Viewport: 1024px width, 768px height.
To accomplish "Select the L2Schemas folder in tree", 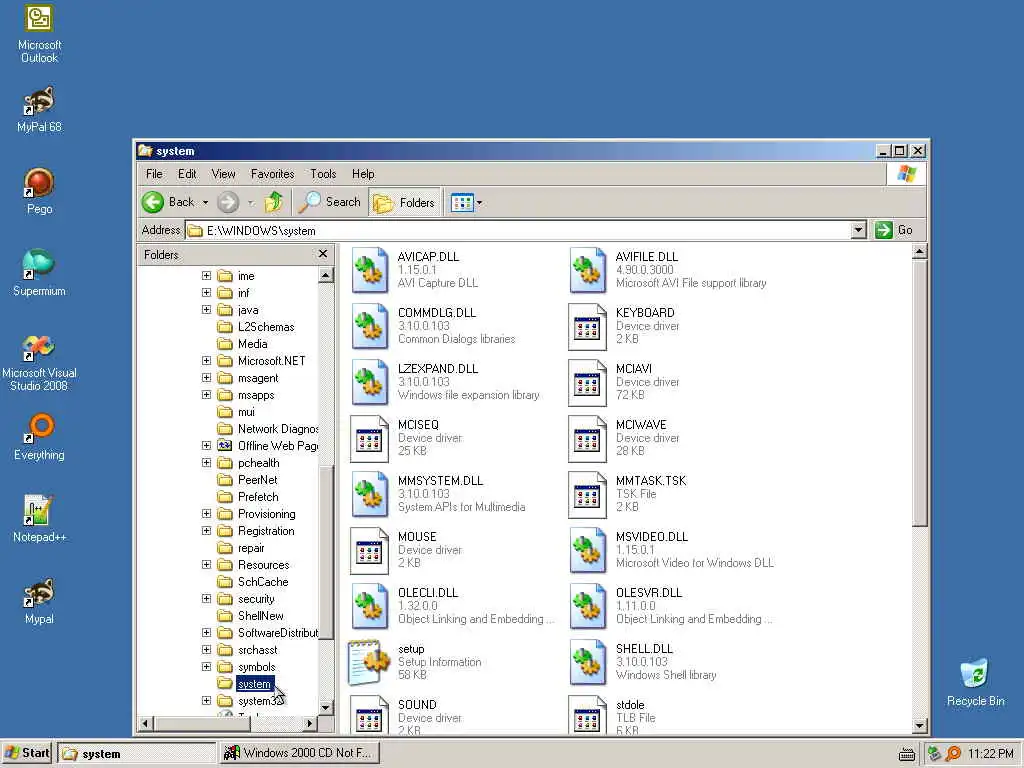I will coord(266,327).
